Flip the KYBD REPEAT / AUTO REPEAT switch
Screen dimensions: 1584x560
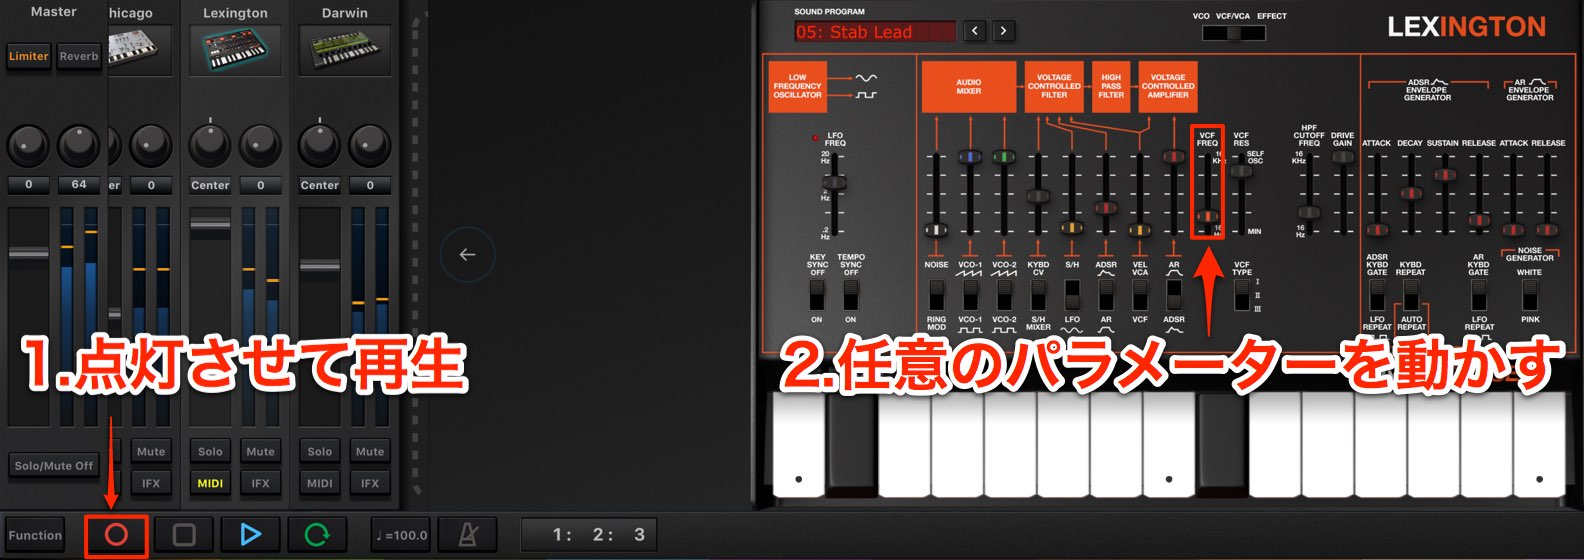pos(1411,295)
